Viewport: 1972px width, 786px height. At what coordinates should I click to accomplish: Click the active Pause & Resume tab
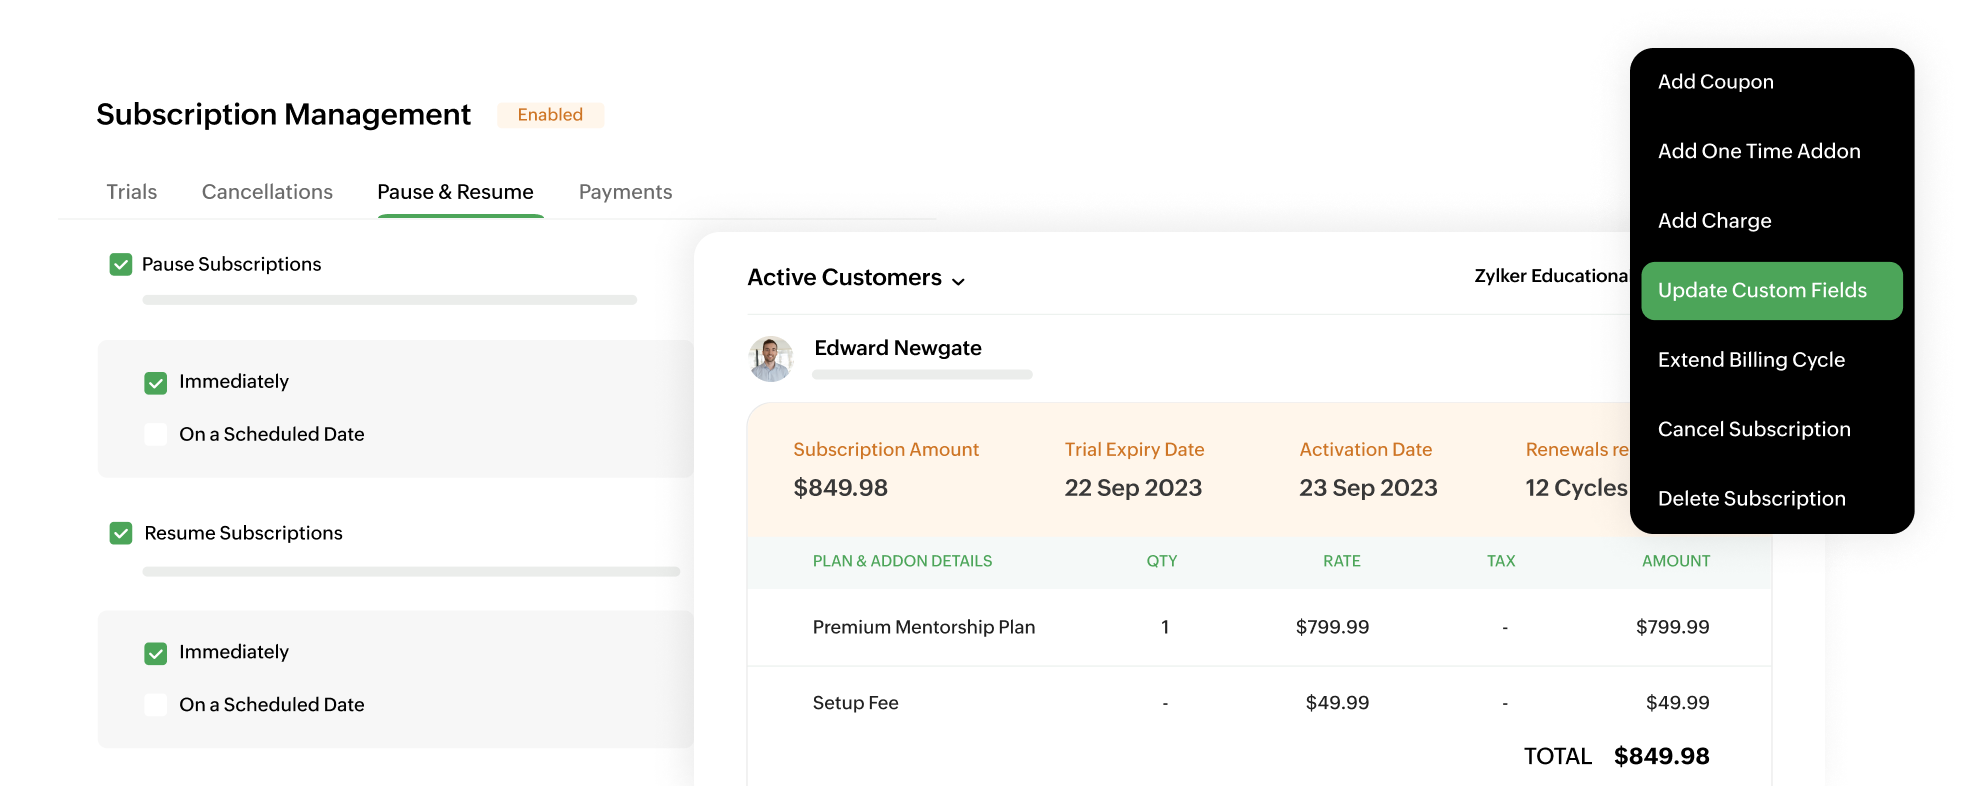455,192
